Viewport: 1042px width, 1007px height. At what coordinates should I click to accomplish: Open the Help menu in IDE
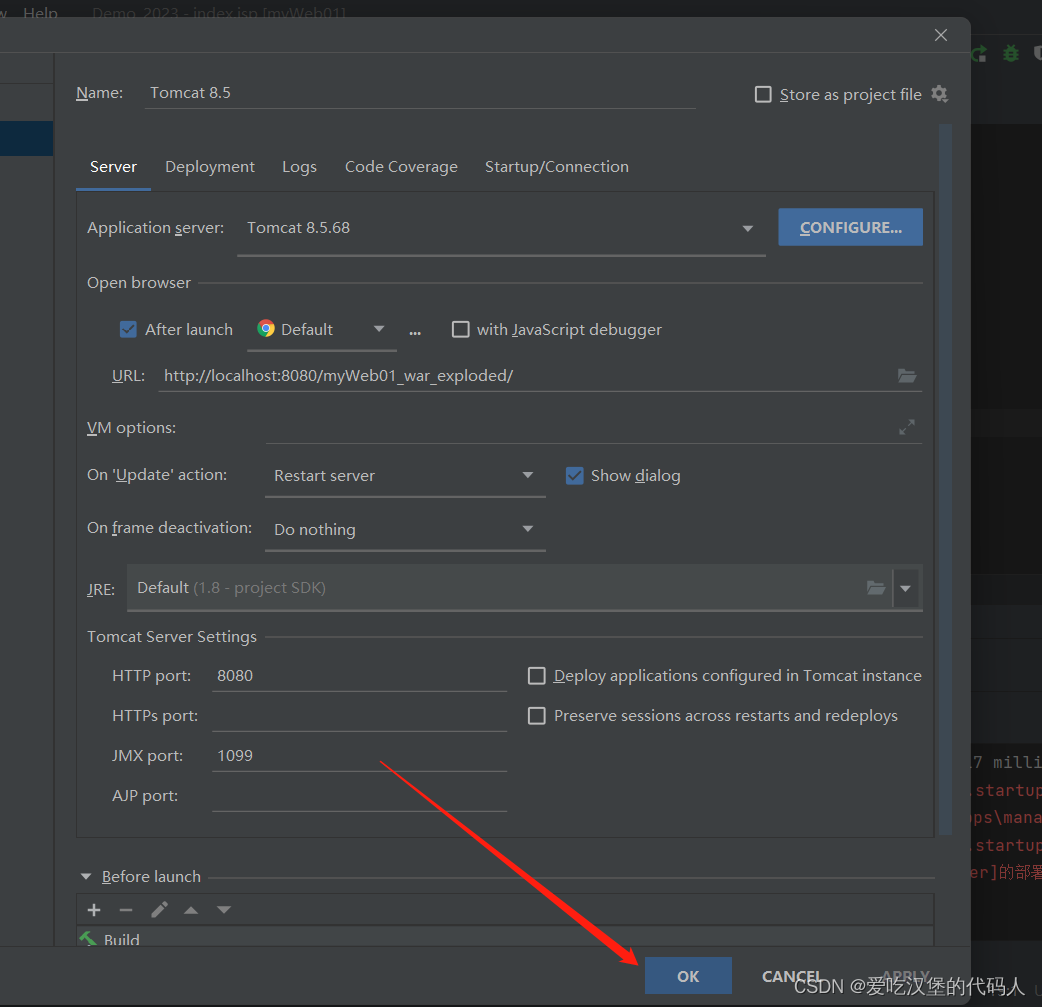[x=41, y=11]
